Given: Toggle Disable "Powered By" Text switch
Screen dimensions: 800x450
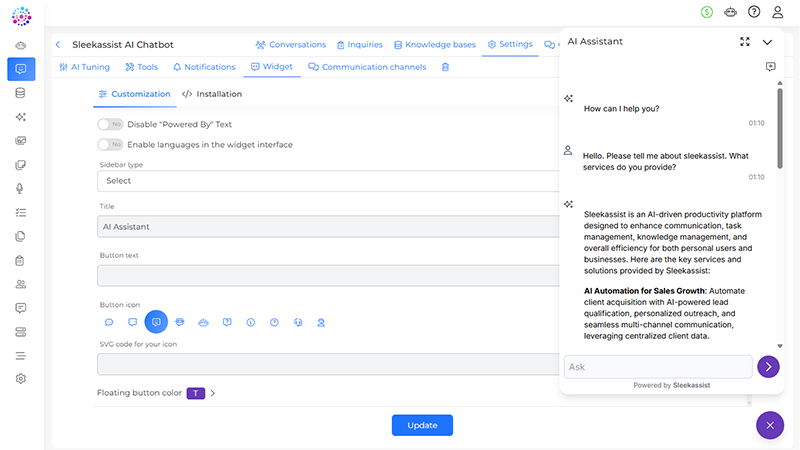Looking at the screenshot, I should coord(110,124).
